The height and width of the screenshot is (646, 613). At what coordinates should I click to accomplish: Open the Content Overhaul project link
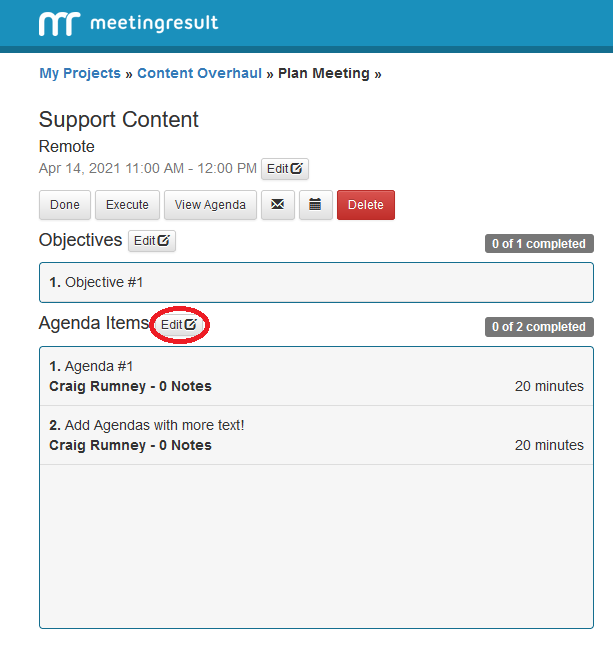199,73
